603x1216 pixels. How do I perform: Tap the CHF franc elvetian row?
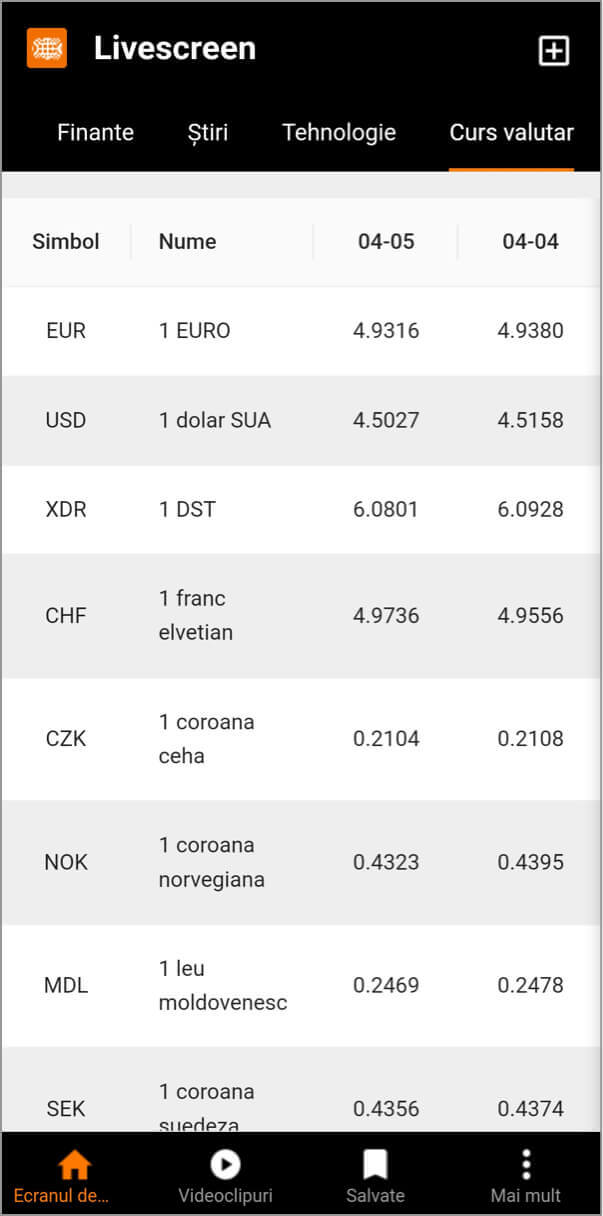301,616
